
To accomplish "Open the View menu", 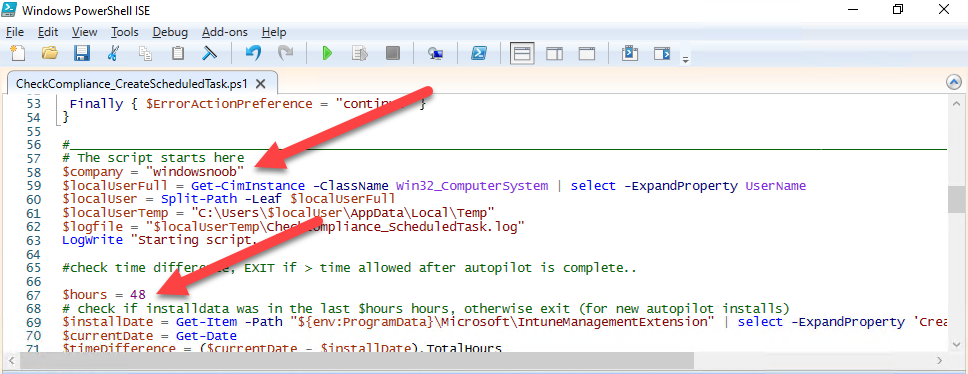I will [x=85, y=32].
